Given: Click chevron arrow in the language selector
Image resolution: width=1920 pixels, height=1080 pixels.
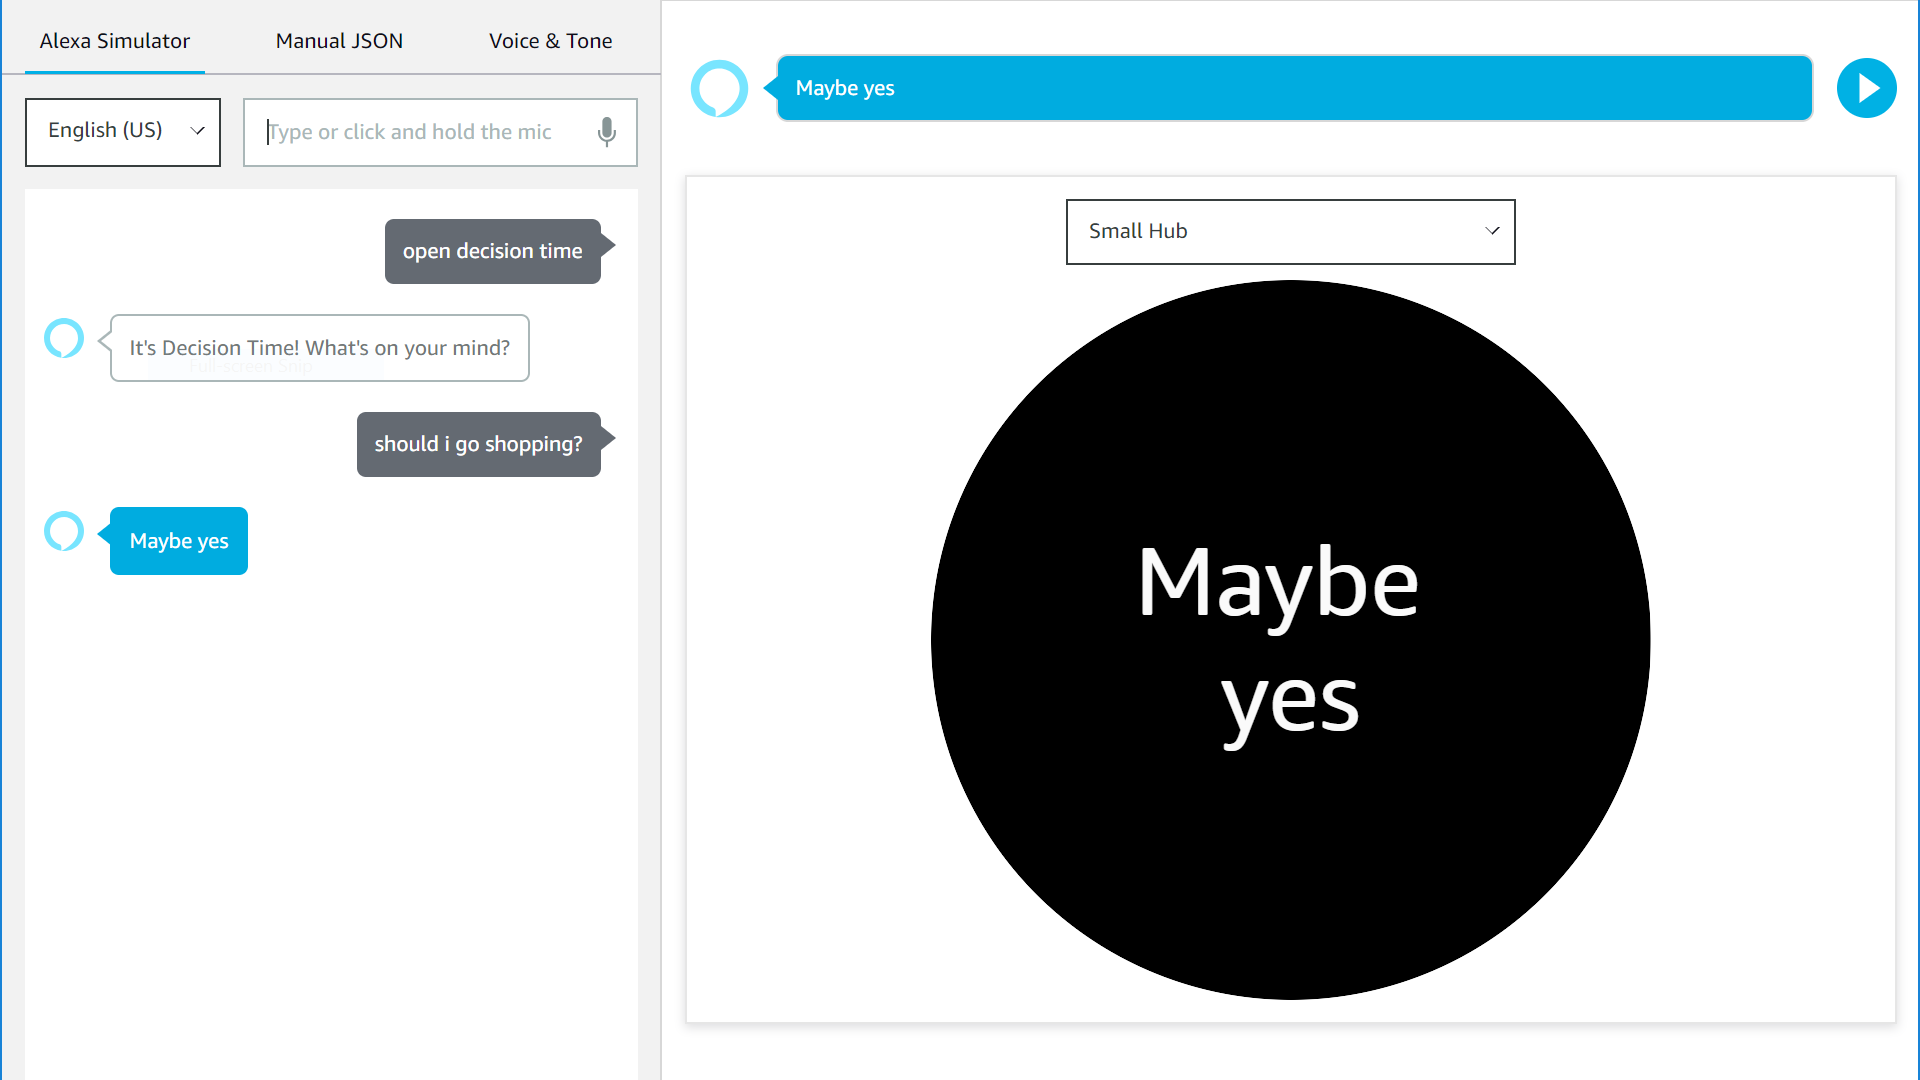Looking at the screenshot, I should coord(198,131).
